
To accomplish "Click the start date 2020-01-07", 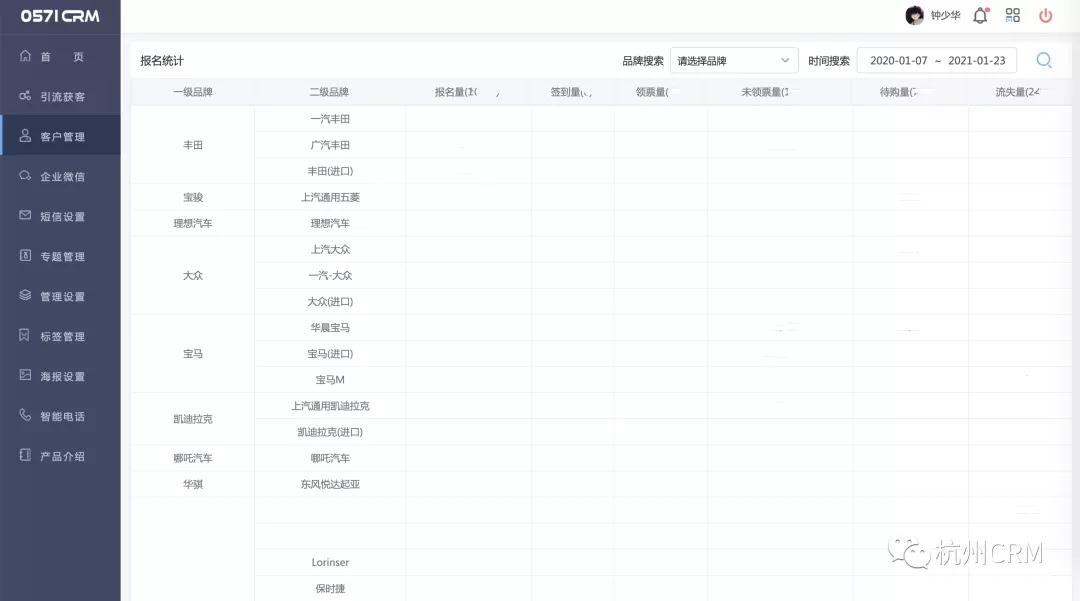I will 899,61.
